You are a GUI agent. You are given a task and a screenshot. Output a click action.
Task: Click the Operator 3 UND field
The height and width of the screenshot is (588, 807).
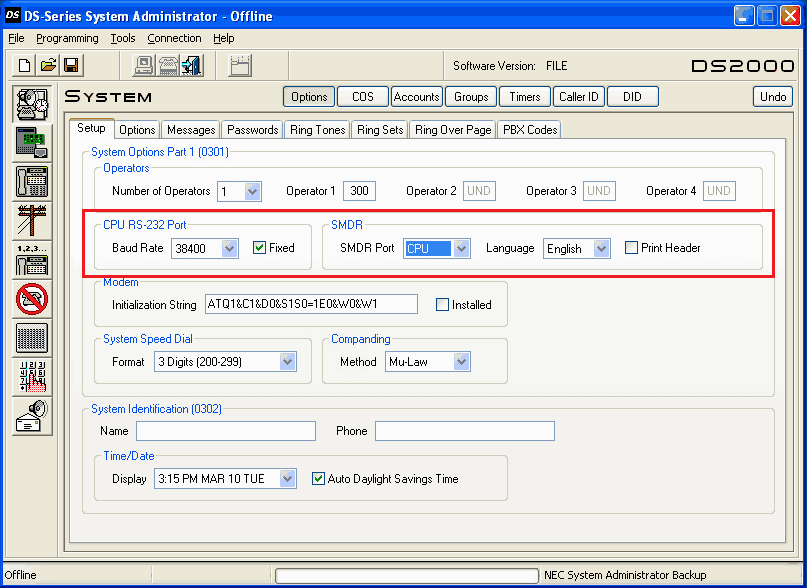[x=599, y=191]
